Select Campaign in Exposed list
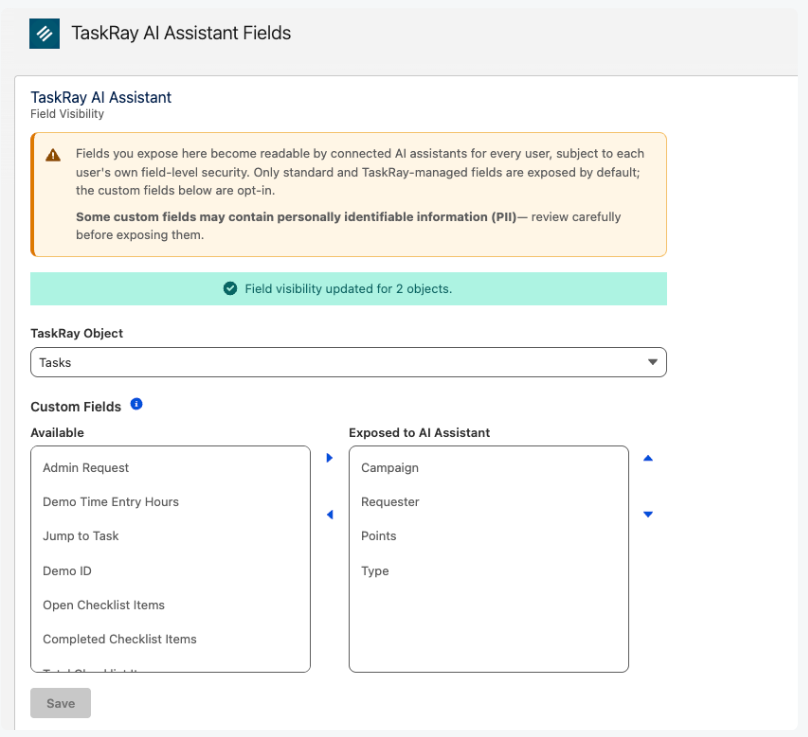The width and height of the screenshot is (808, 737). [489, 468]
